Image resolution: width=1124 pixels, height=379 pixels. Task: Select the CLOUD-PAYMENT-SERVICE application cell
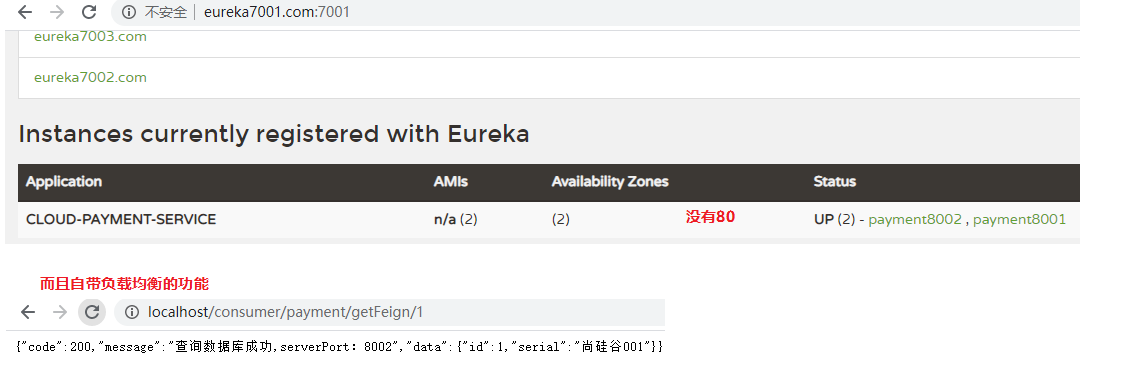coord(121,219)
